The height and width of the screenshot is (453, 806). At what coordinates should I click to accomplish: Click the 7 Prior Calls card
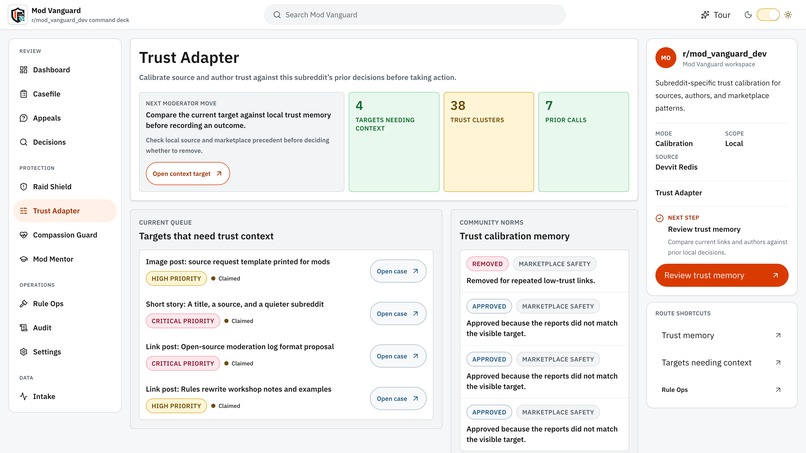pyautogui.click(x=583, y=142)
